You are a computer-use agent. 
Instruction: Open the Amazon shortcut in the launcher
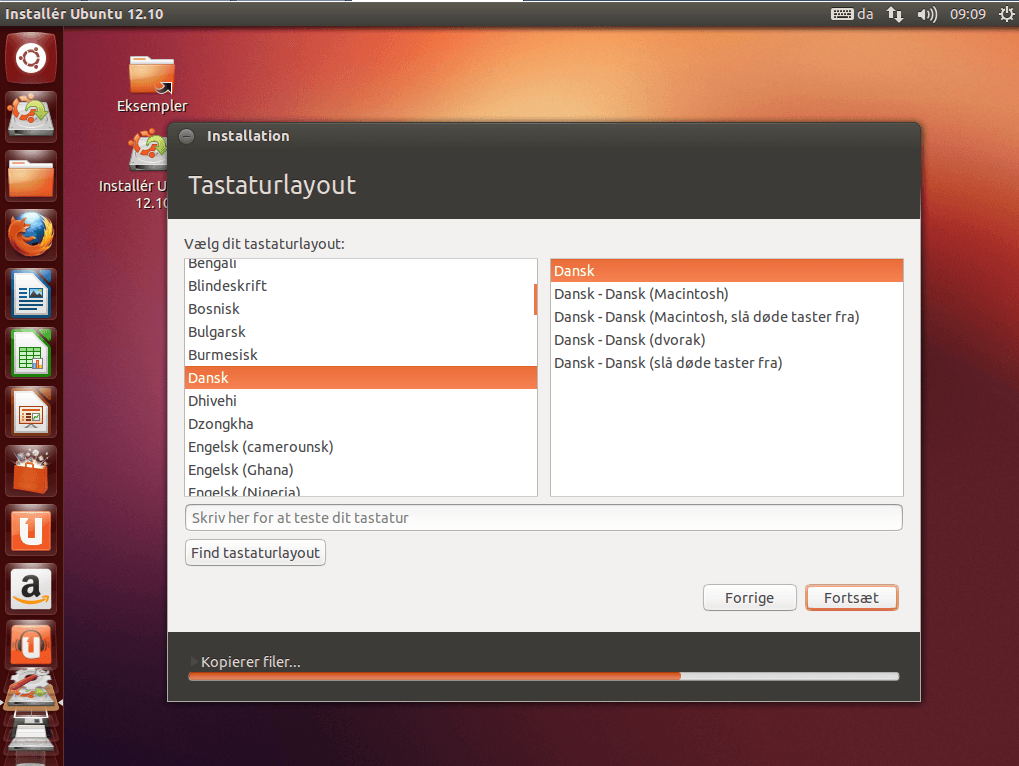coord(31,588)
